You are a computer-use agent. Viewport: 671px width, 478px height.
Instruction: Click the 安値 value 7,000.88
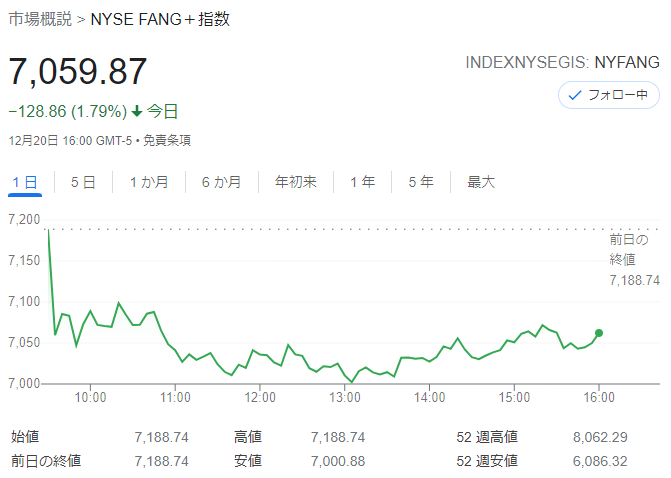point(338,461)
